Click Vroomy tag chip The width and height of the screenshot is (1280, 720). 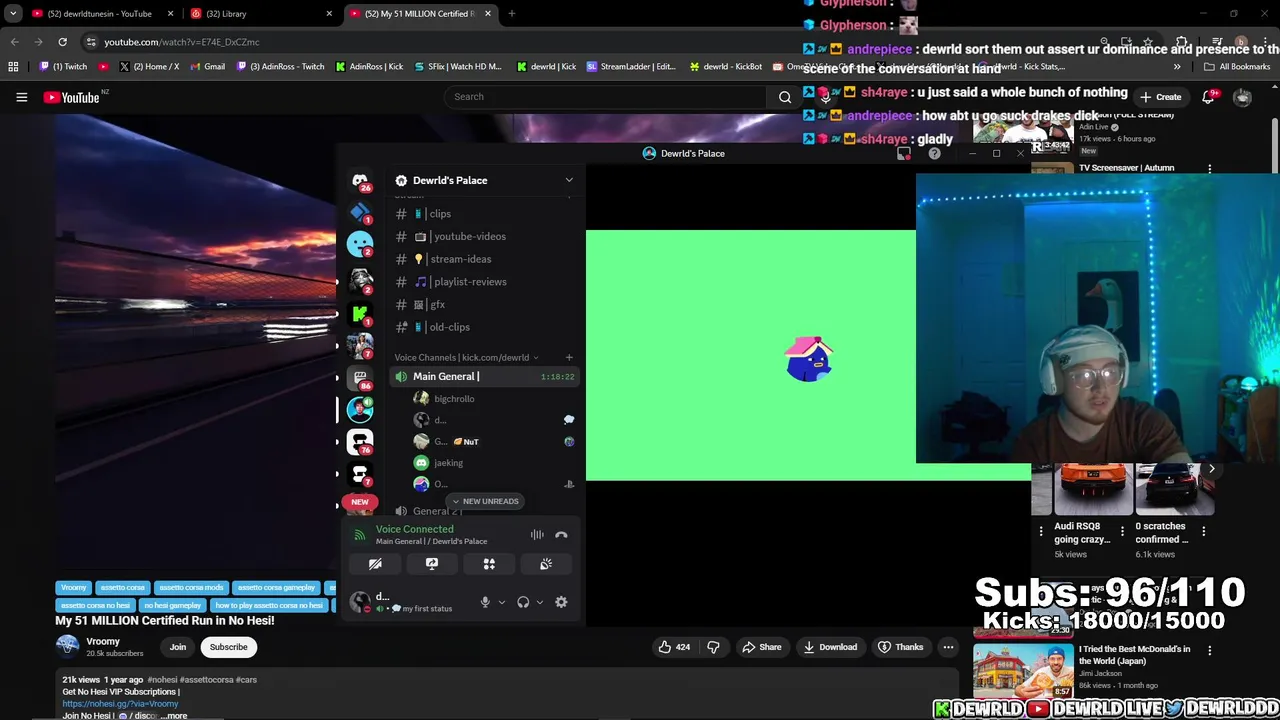click(x=74, y=587)
